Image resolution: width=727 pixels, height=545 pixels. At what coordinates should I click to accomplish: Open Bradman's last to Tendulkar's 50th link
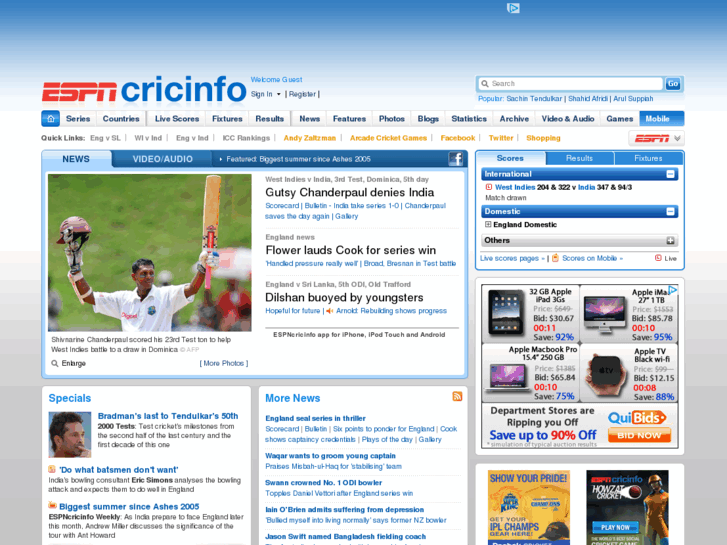(168, 416)
